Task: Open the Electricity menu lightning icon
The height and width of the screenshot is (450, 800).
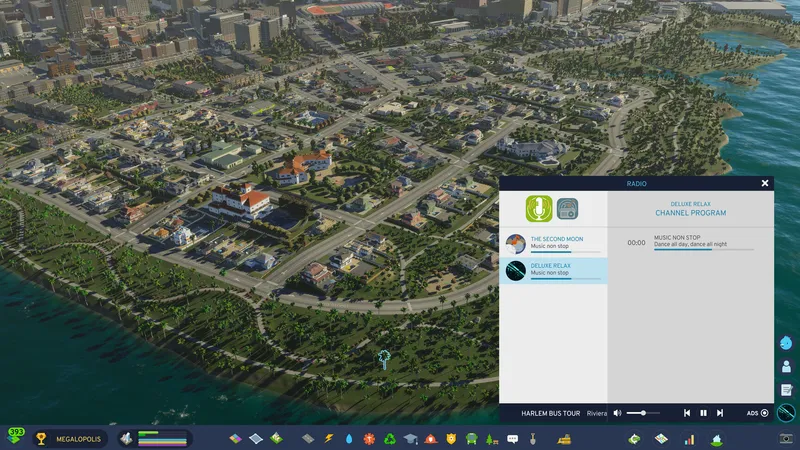Action: pyautogui.click(x=329, y=438)
